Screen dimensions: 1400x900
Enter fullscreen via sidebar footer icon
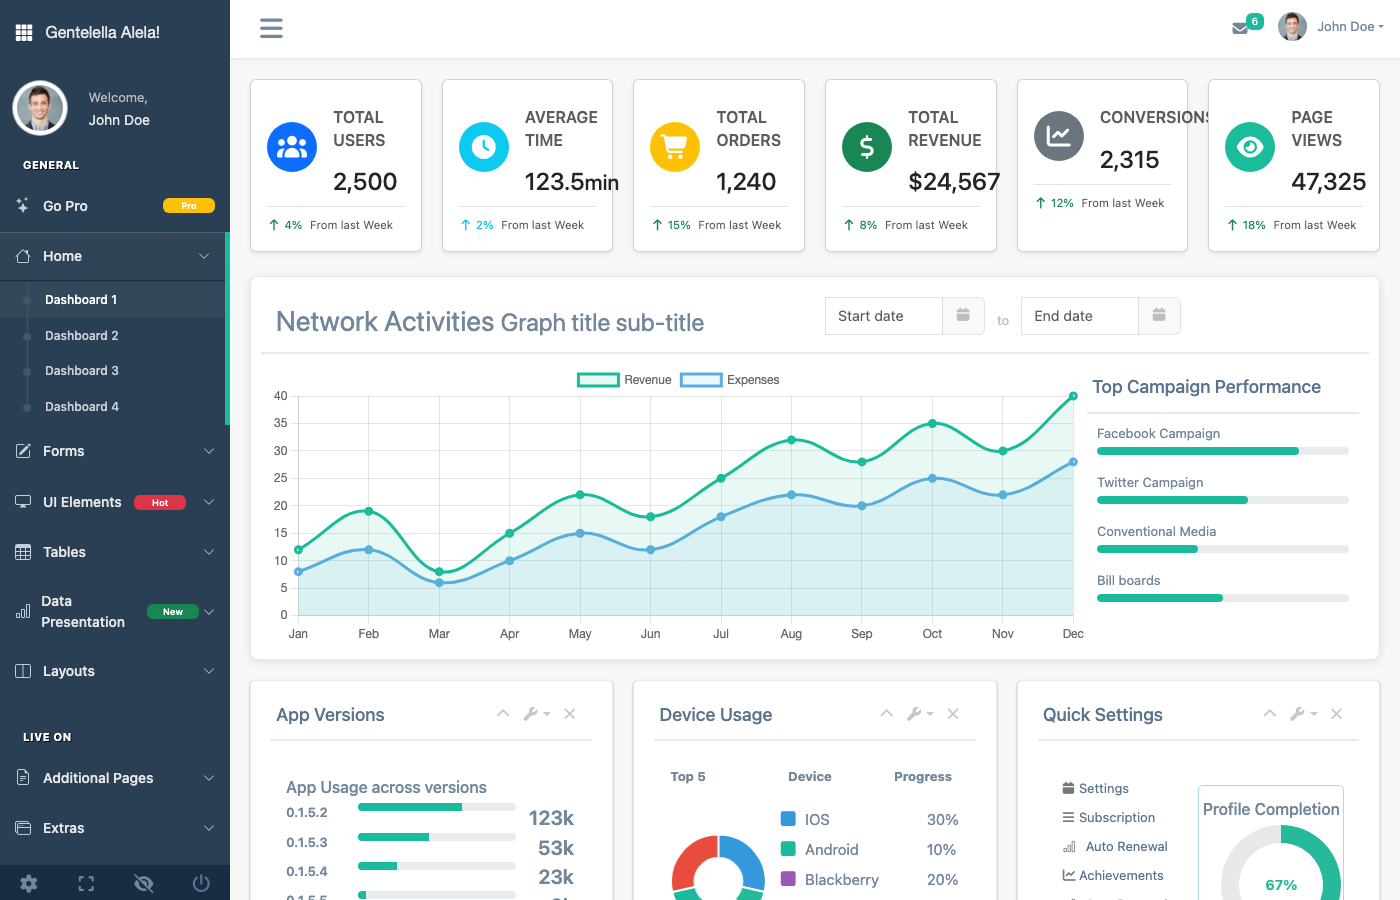tap(86, 883)
